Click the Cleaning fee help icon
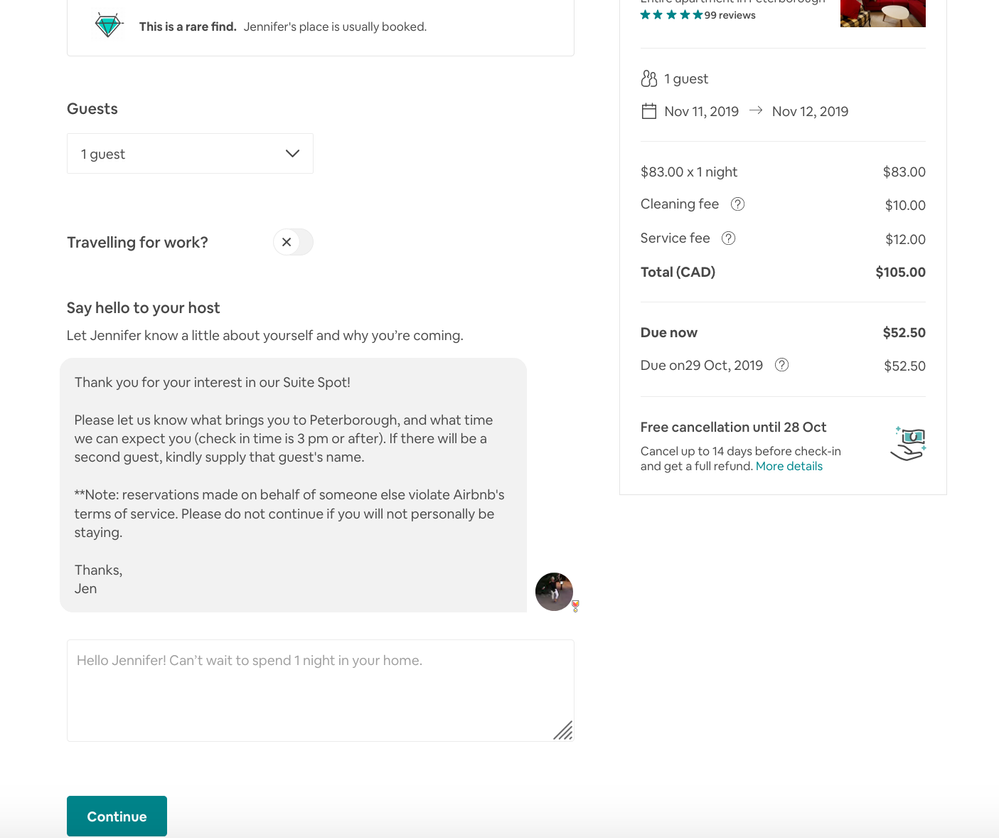 click(738, 204)
